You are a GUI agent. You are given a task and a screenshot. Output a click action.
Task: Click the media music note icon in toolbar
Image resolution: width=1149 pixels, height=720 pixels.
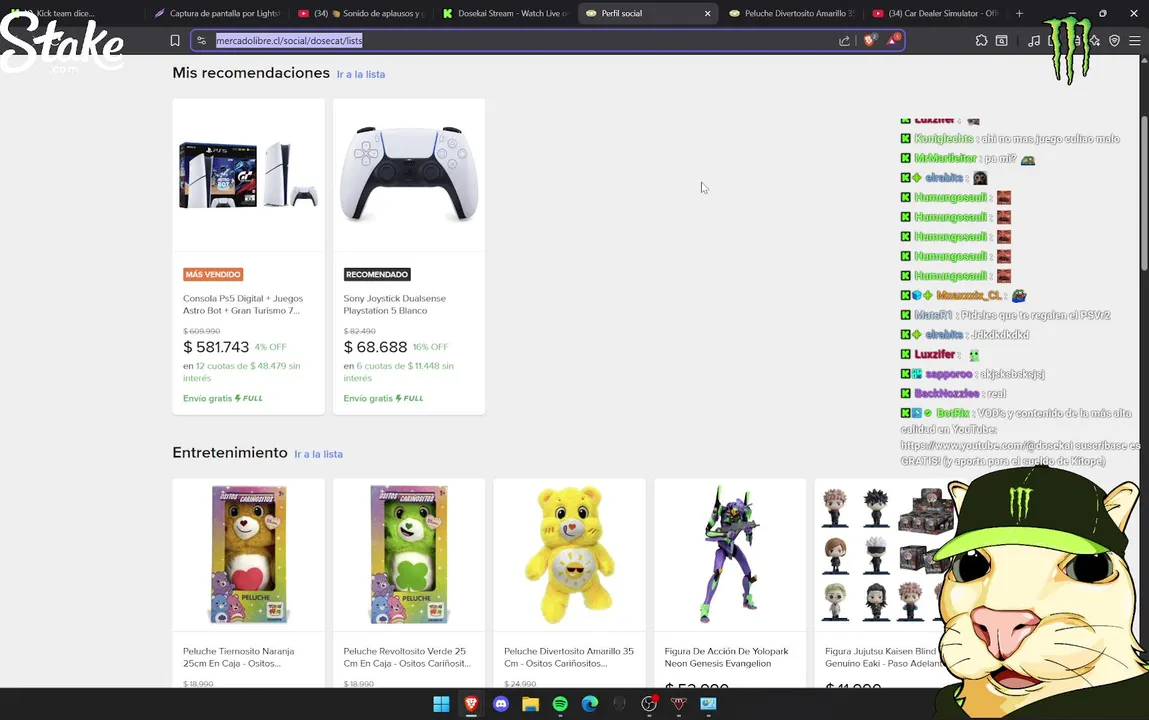[1034, 41]
